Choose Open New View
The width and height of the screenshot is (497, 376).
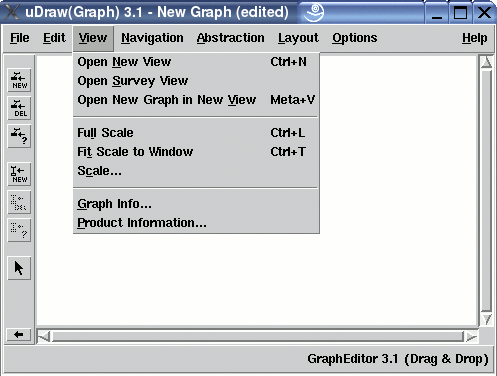196,62
